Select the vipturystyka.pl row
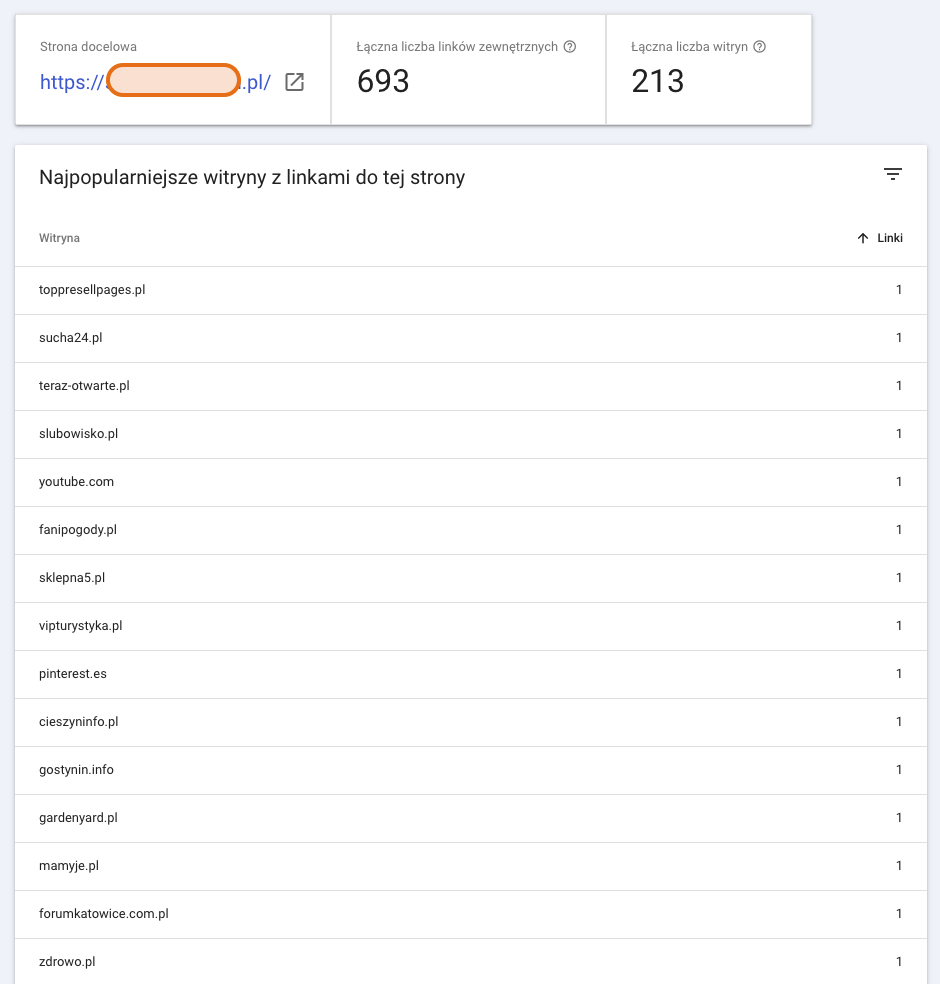Screen dimensions: 940x984 point(80,626)
